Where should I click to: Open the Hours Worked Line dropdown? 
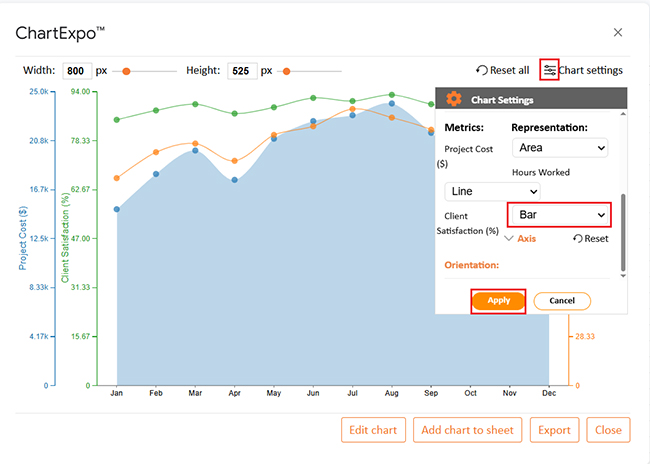click(492, 191)
